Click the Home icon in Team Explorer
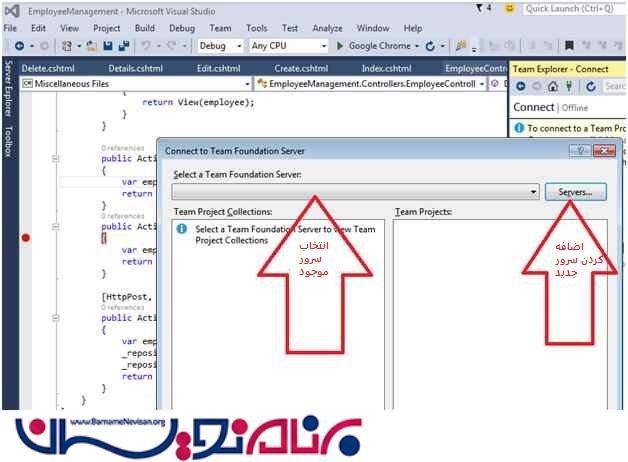 [x=553, y=87]
